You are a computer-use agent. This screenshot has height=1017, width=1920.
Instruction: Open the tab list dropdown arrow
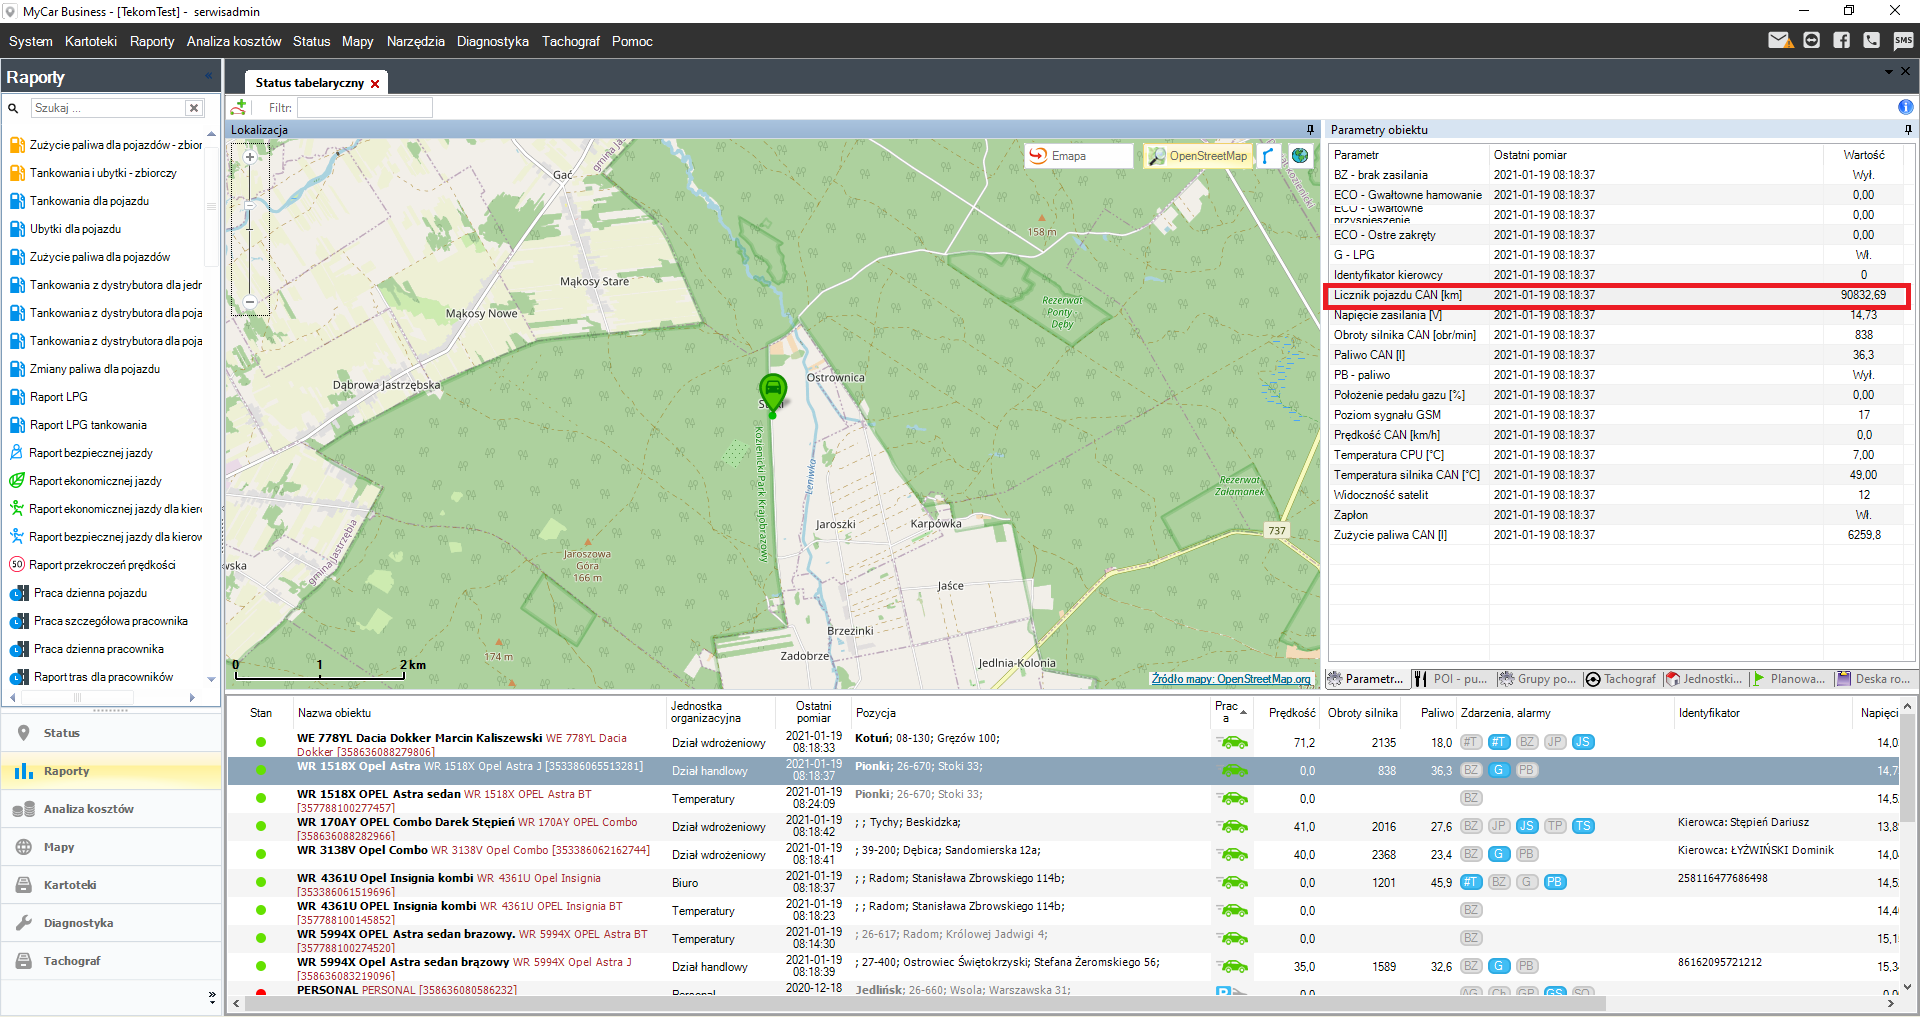tap(1888, 72)
